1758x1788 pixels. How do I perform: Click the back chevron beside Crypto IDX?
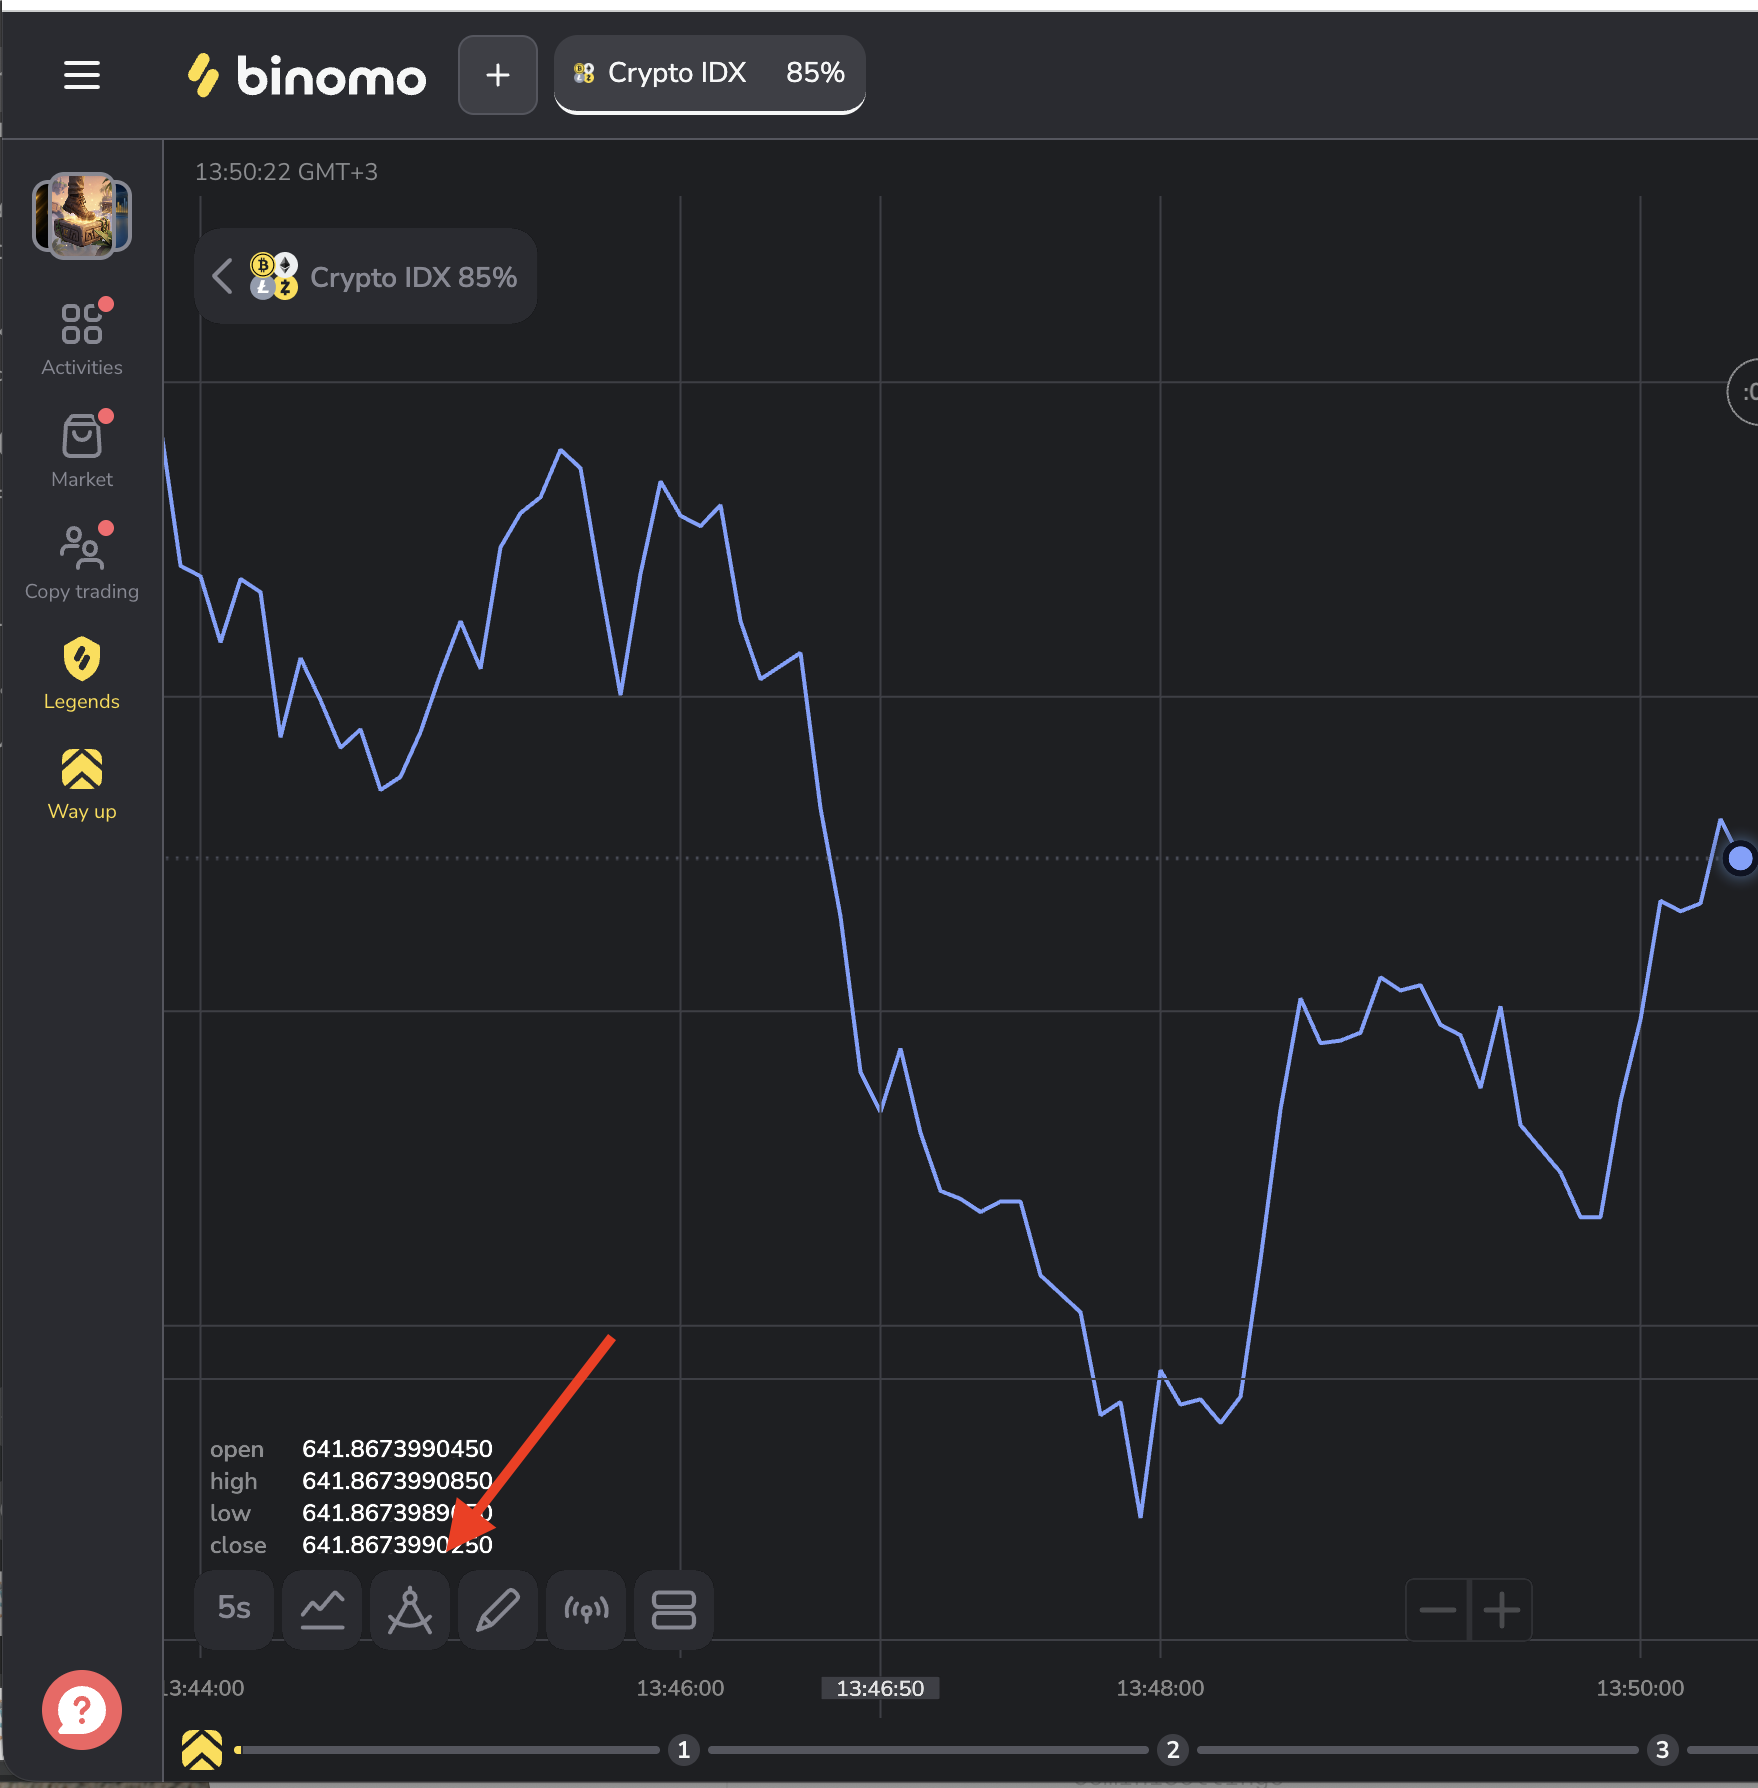(223, 276)
